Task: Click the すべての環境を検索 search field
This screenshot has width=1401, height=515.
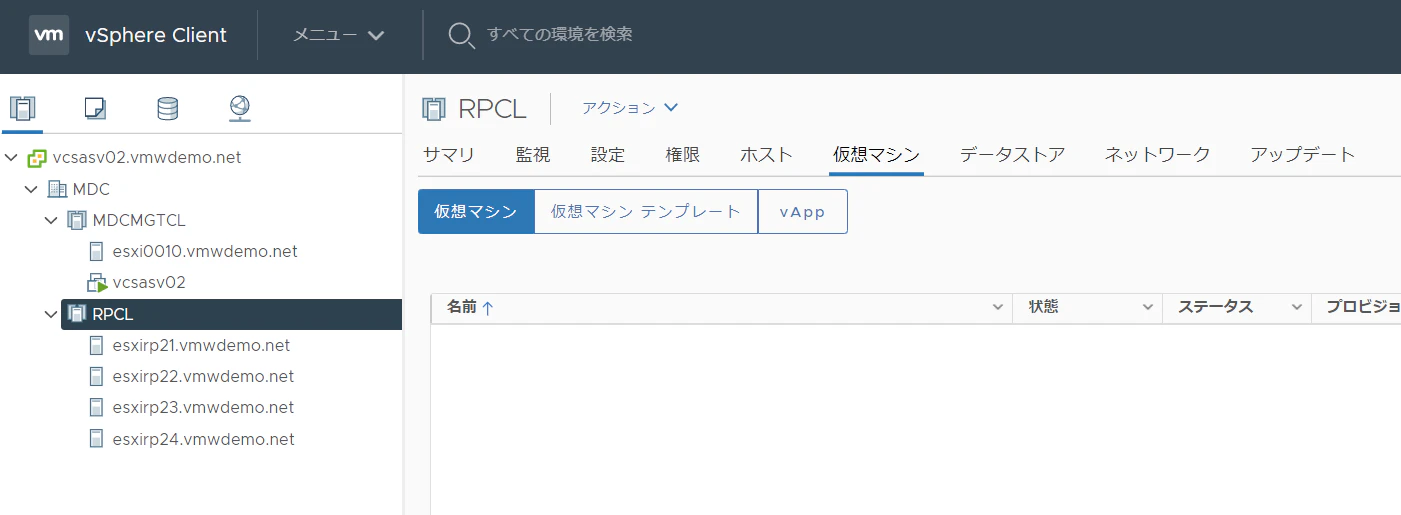Action: [x=560, y=35]
